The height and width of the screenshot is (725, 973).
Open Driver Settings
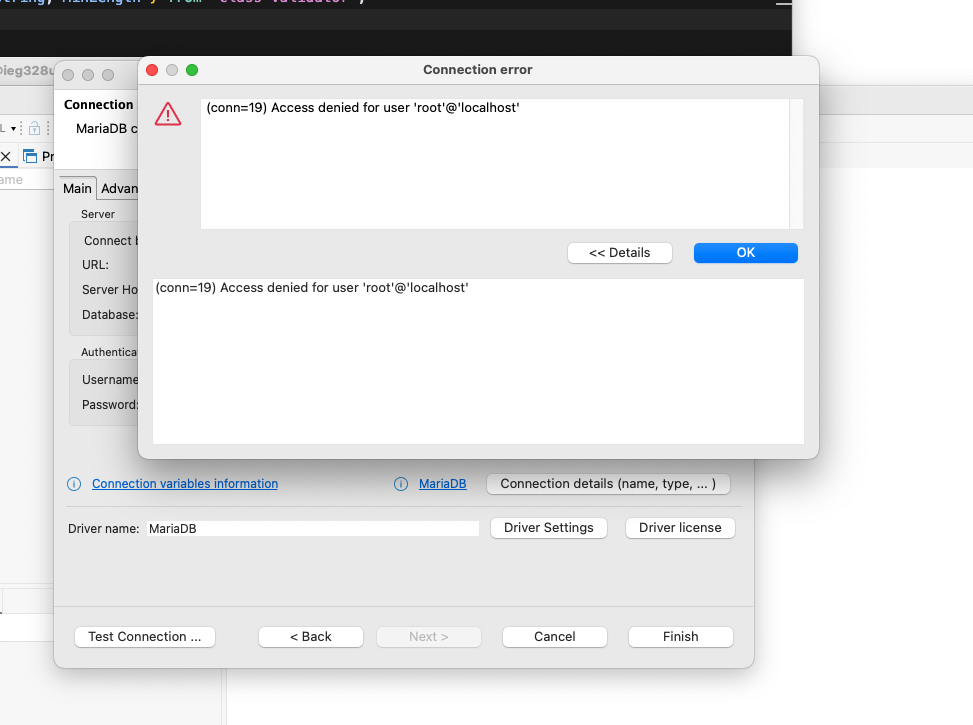click(549, 528)
